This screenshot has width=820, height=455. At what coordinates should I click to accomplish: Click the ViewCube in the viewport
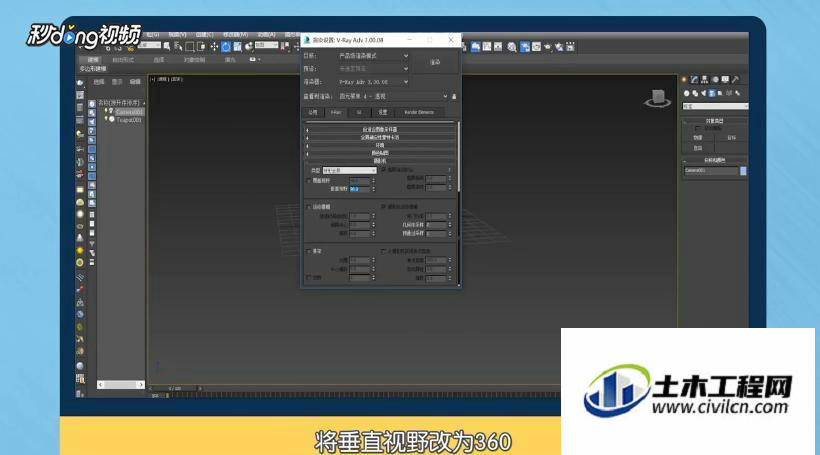[x=657, y=98]
